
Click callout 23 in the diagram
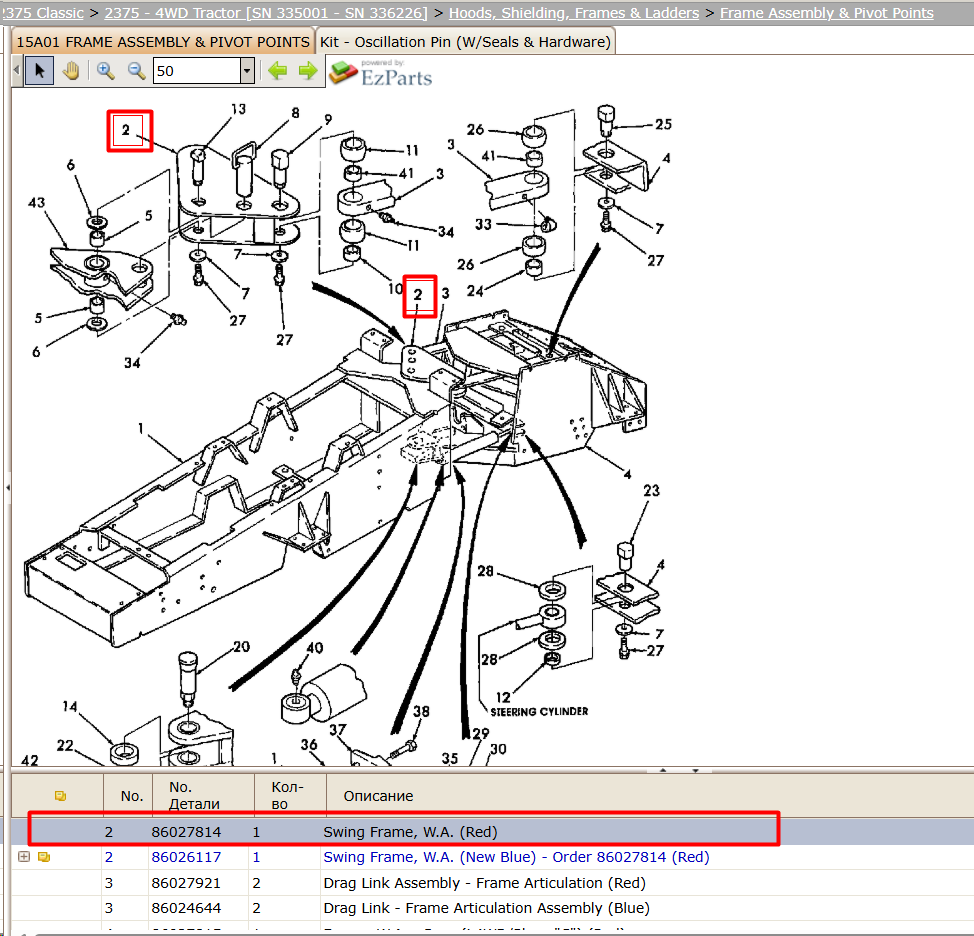[x=652, y=491]
